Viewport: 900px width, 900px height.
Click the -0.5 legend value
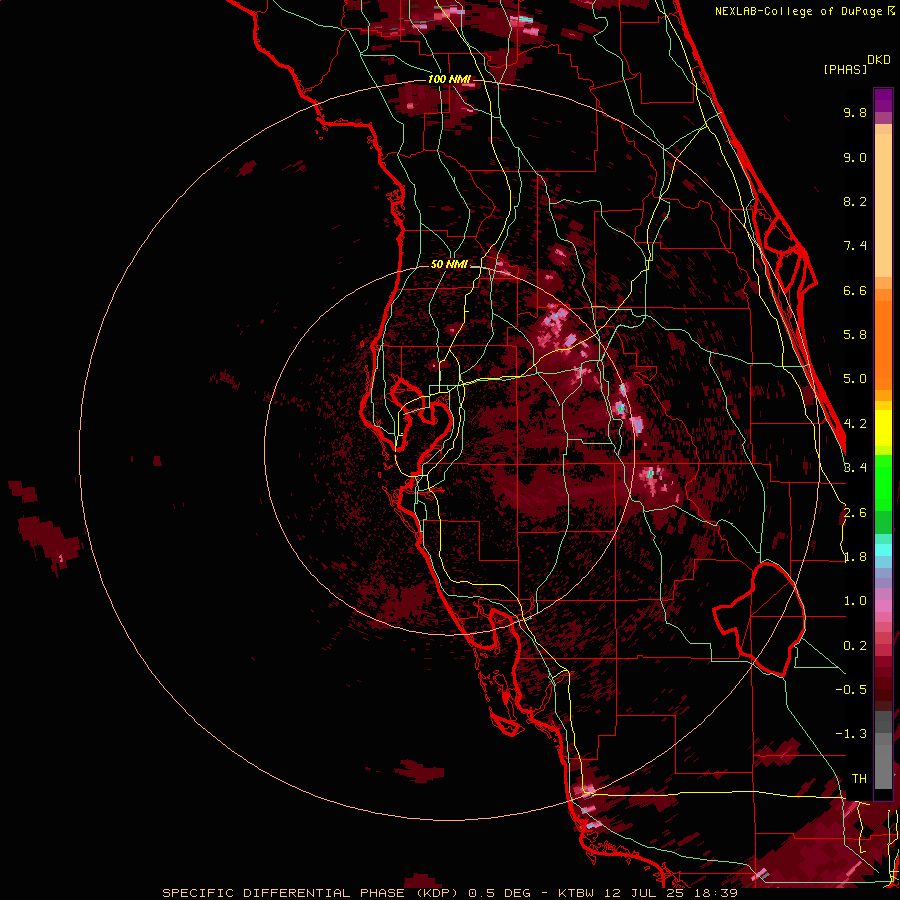pos(851,690)
